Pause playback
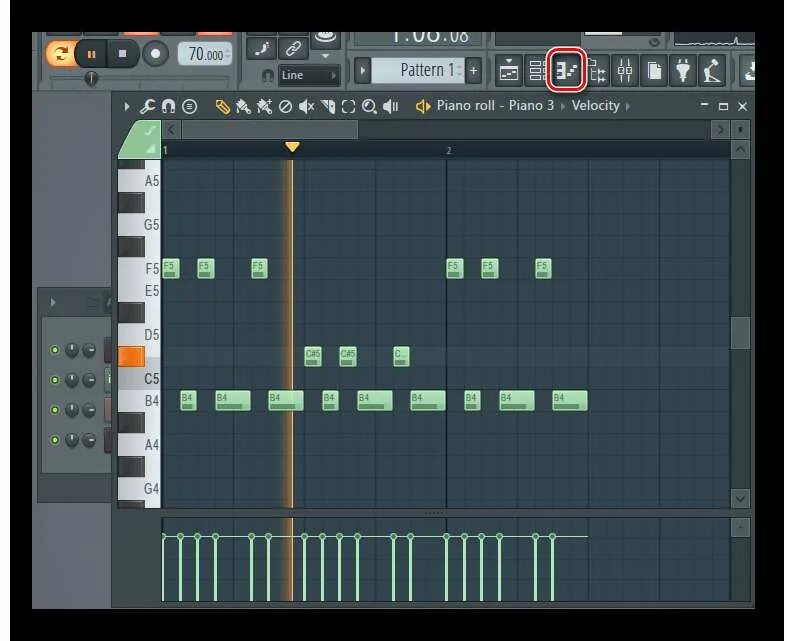Image resolution: width=787 pixels, height=641 pixels. [91, 54]
